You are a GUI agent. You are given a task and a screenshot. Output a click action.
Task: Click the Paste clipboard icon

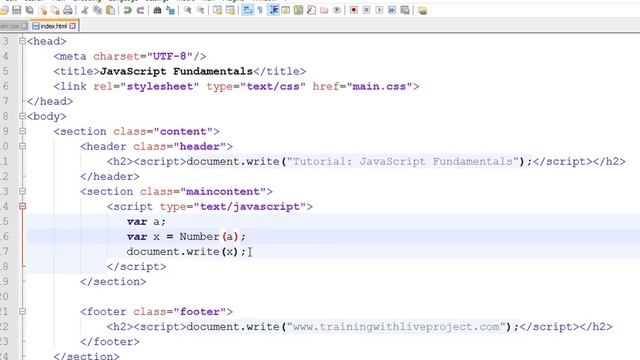(x=111, y=10)
